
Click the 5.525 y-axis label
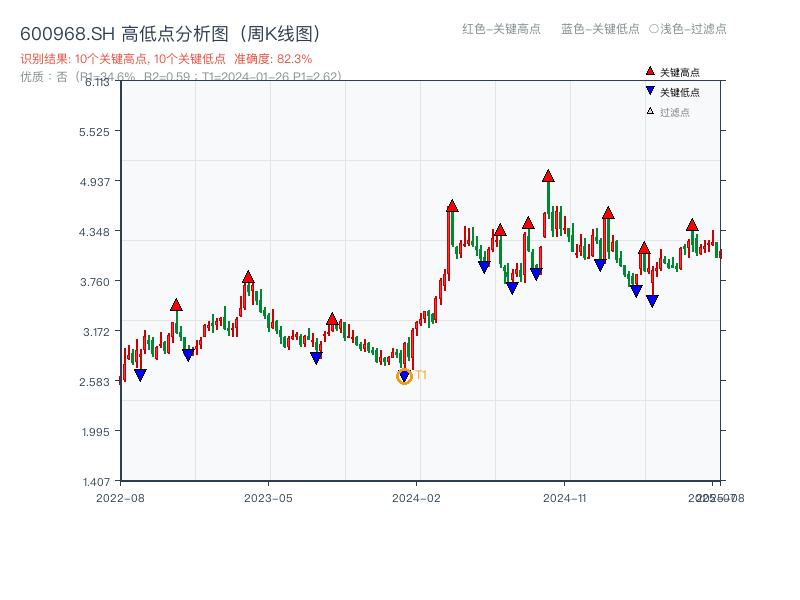94,132
